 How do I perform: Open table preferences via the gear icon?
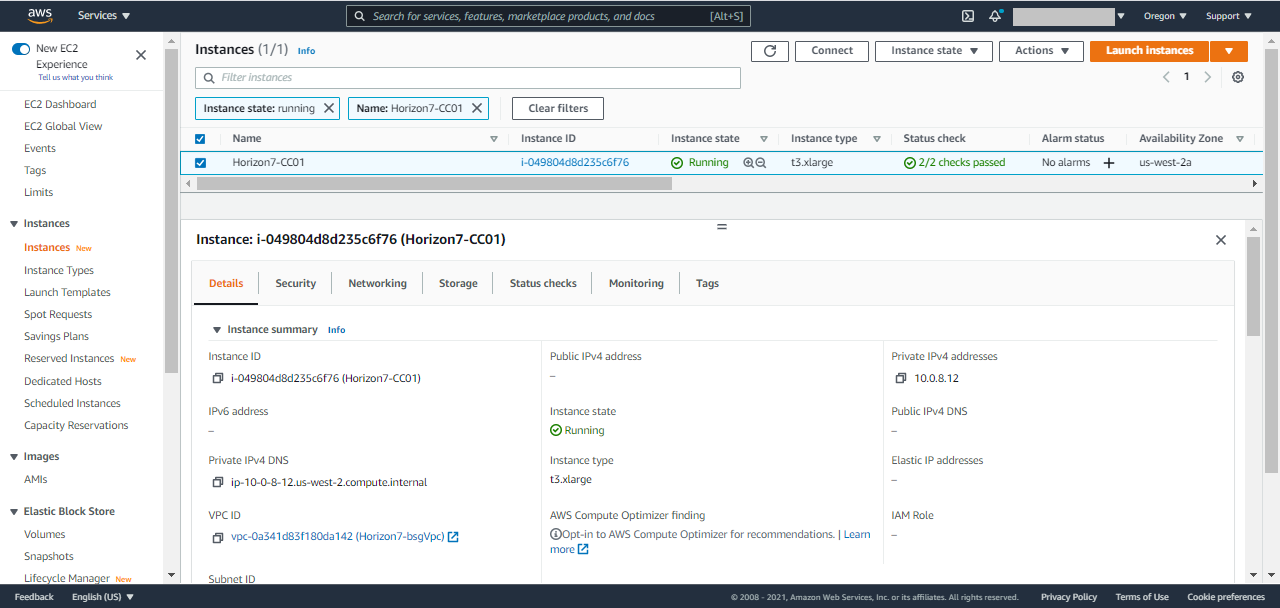(x=1238, y=77)
